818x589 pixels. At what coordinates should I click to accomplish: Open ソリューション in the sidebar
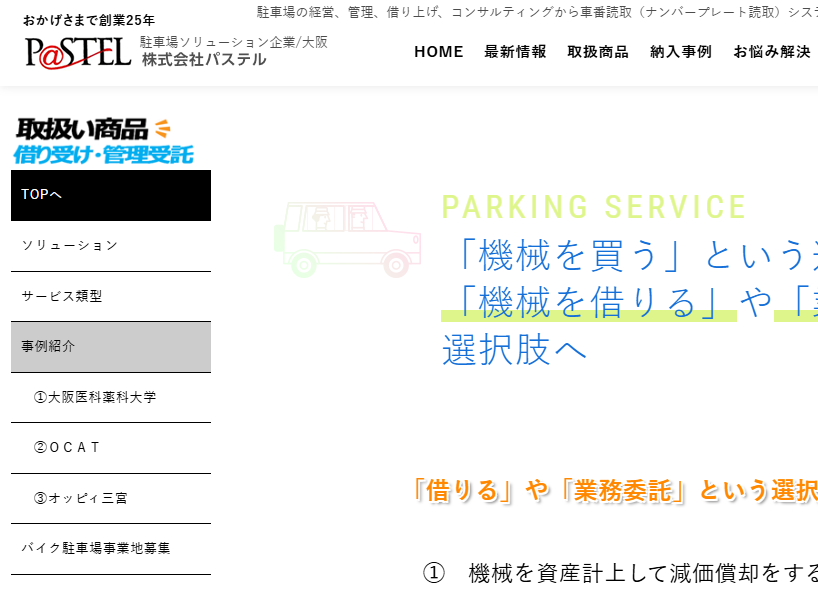[x=111, y=246]
